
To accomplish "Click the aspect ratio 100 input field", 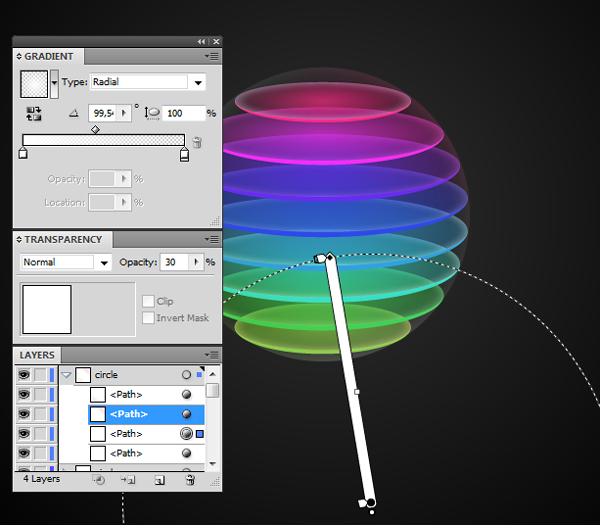I will (x=183, y=113).
